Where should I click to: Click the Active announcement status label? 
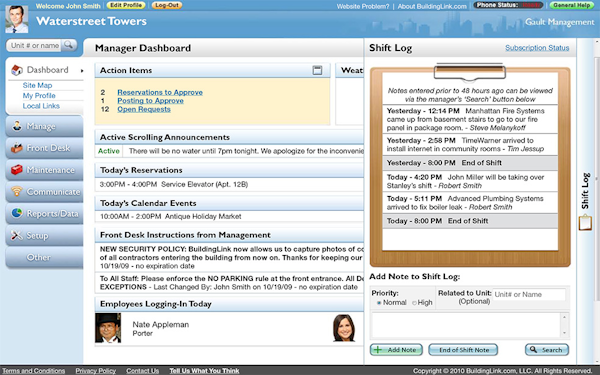click(109, 151)
